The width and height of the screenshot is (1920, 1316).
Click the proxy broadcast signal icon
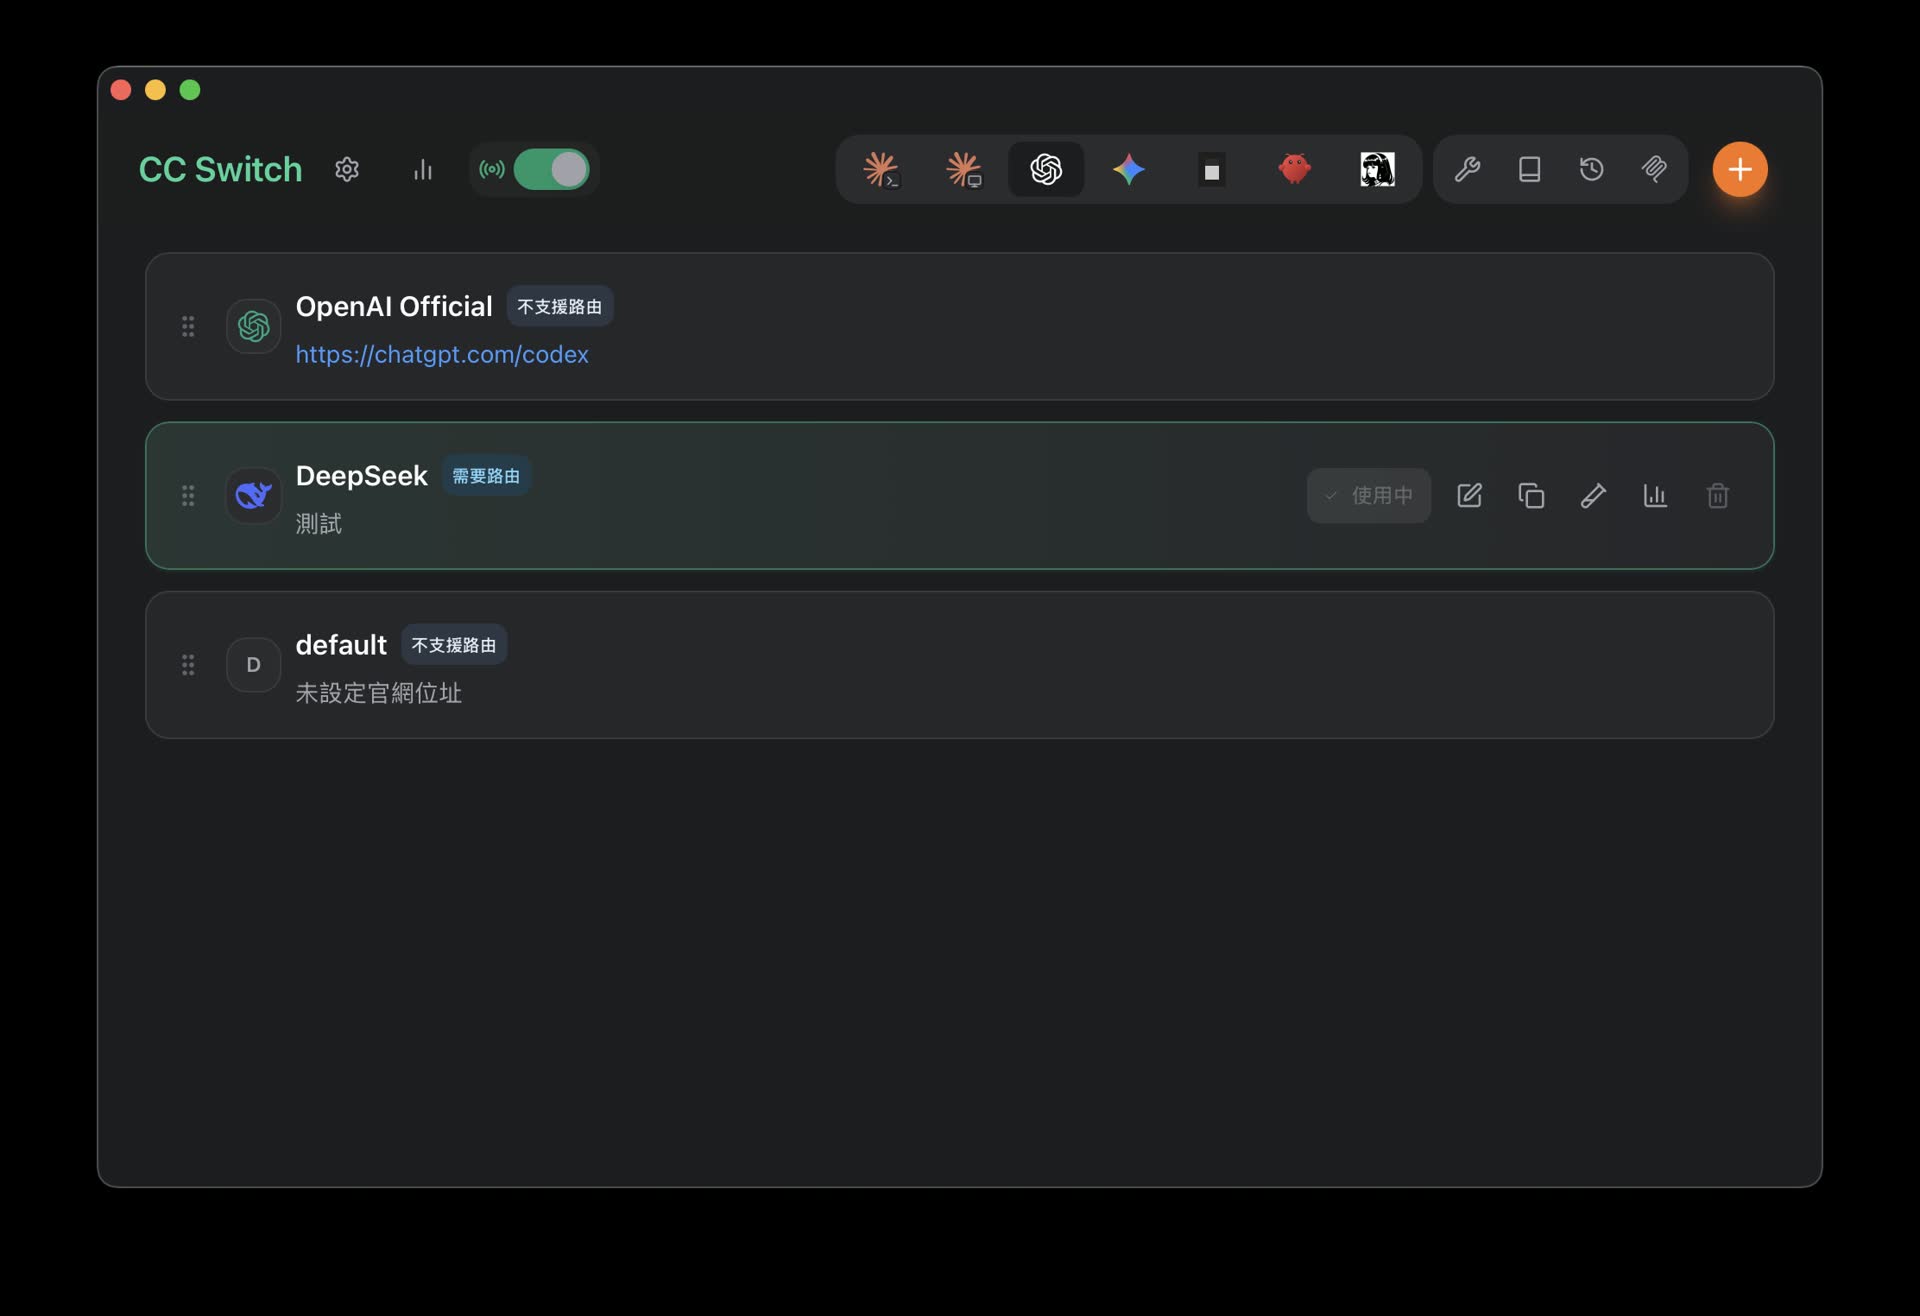tap(491, 169)
